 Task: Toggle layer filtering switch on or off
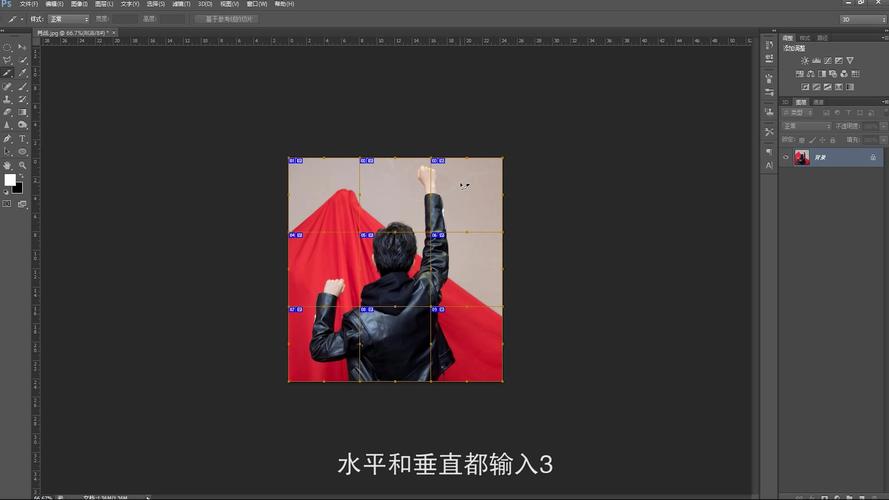884,113
